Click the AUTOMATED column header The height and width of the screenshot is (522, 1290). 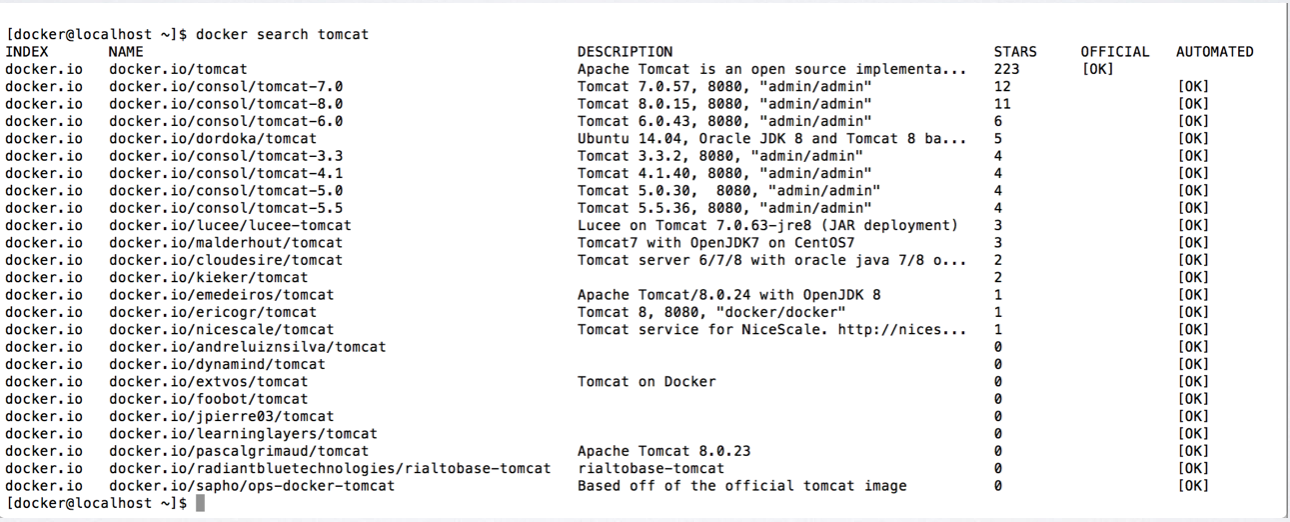(x=1214, y=51)
